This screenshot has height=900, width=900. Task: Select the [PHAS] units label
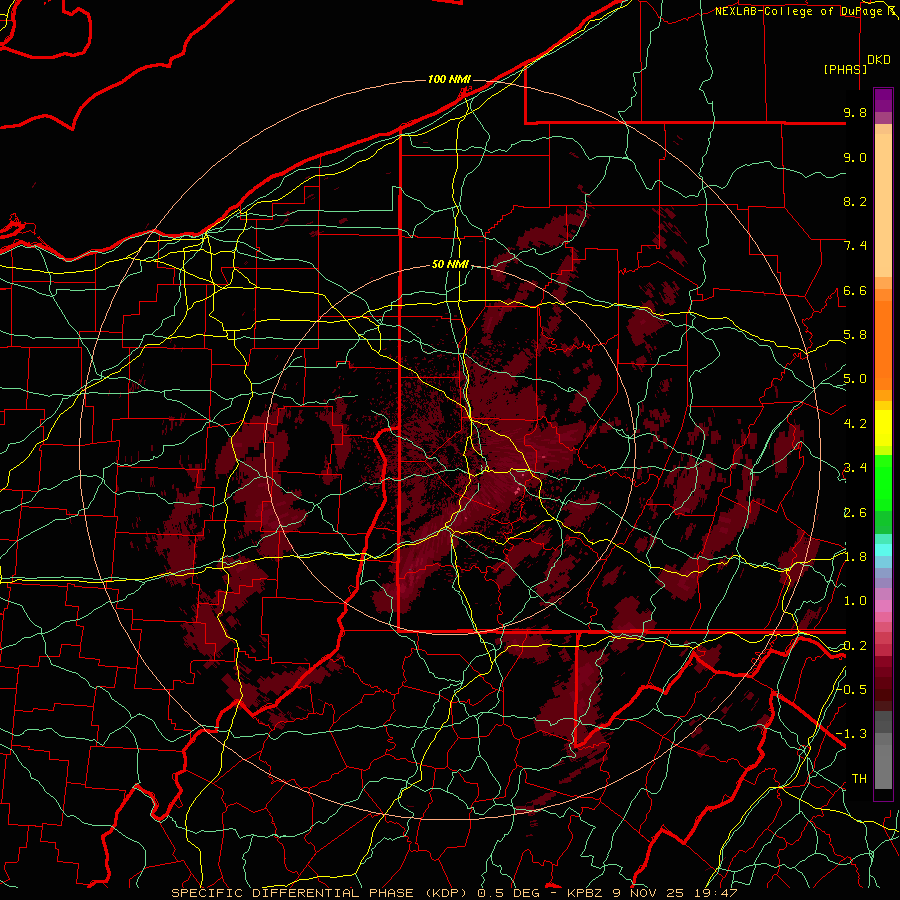(x=845, y=69)
